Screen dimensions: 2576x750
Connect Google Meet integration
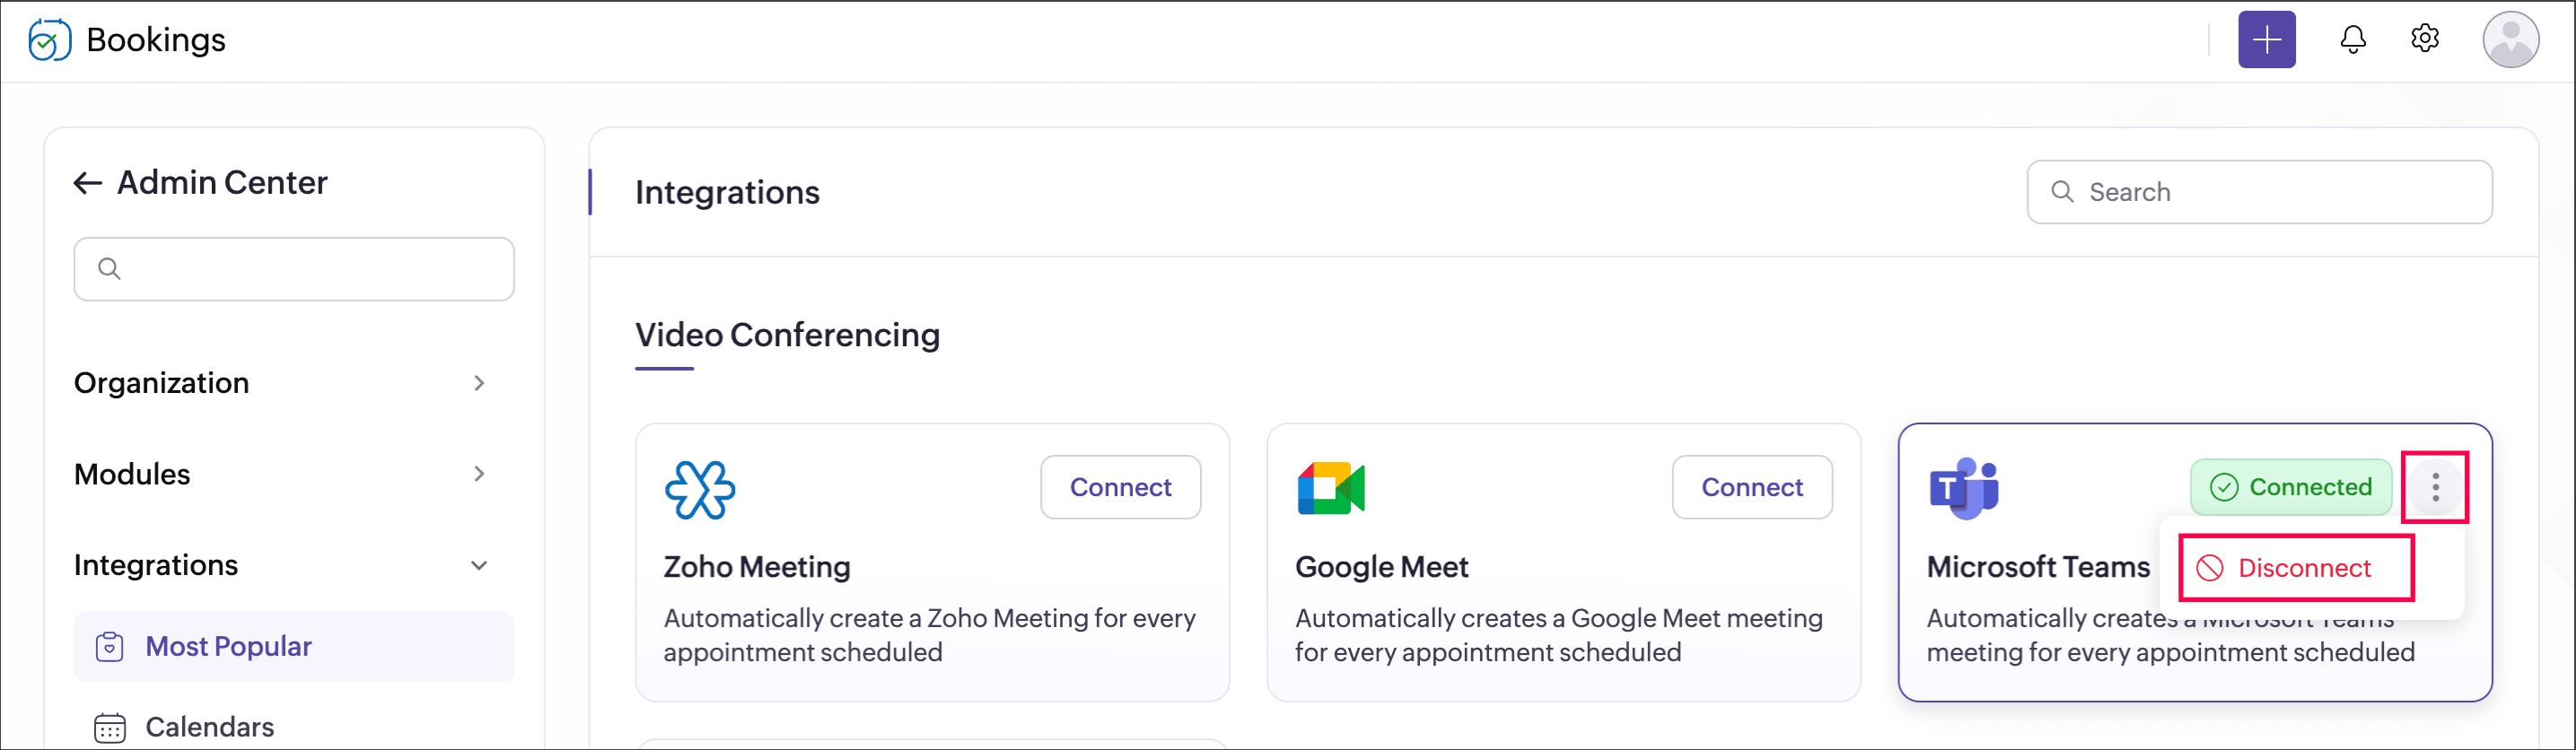point(1752,487)
